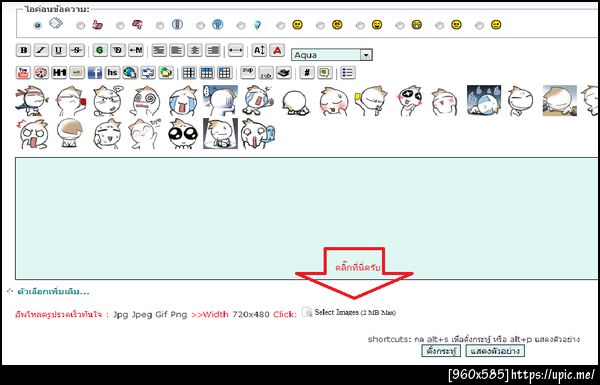Select thumbs down message icon radio

(x=120, y=26)
